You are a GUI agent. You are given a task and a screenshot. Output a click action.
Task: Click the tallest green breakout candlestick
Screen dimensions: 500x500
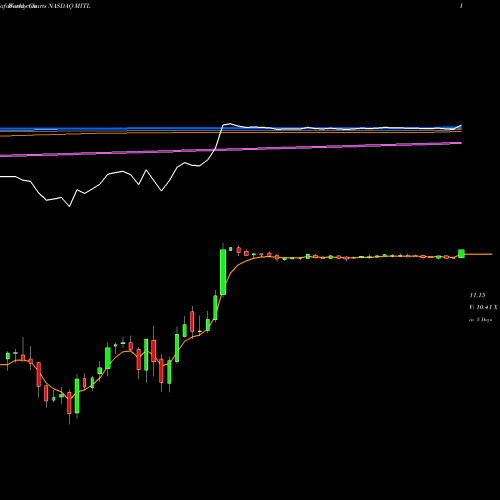223,272
